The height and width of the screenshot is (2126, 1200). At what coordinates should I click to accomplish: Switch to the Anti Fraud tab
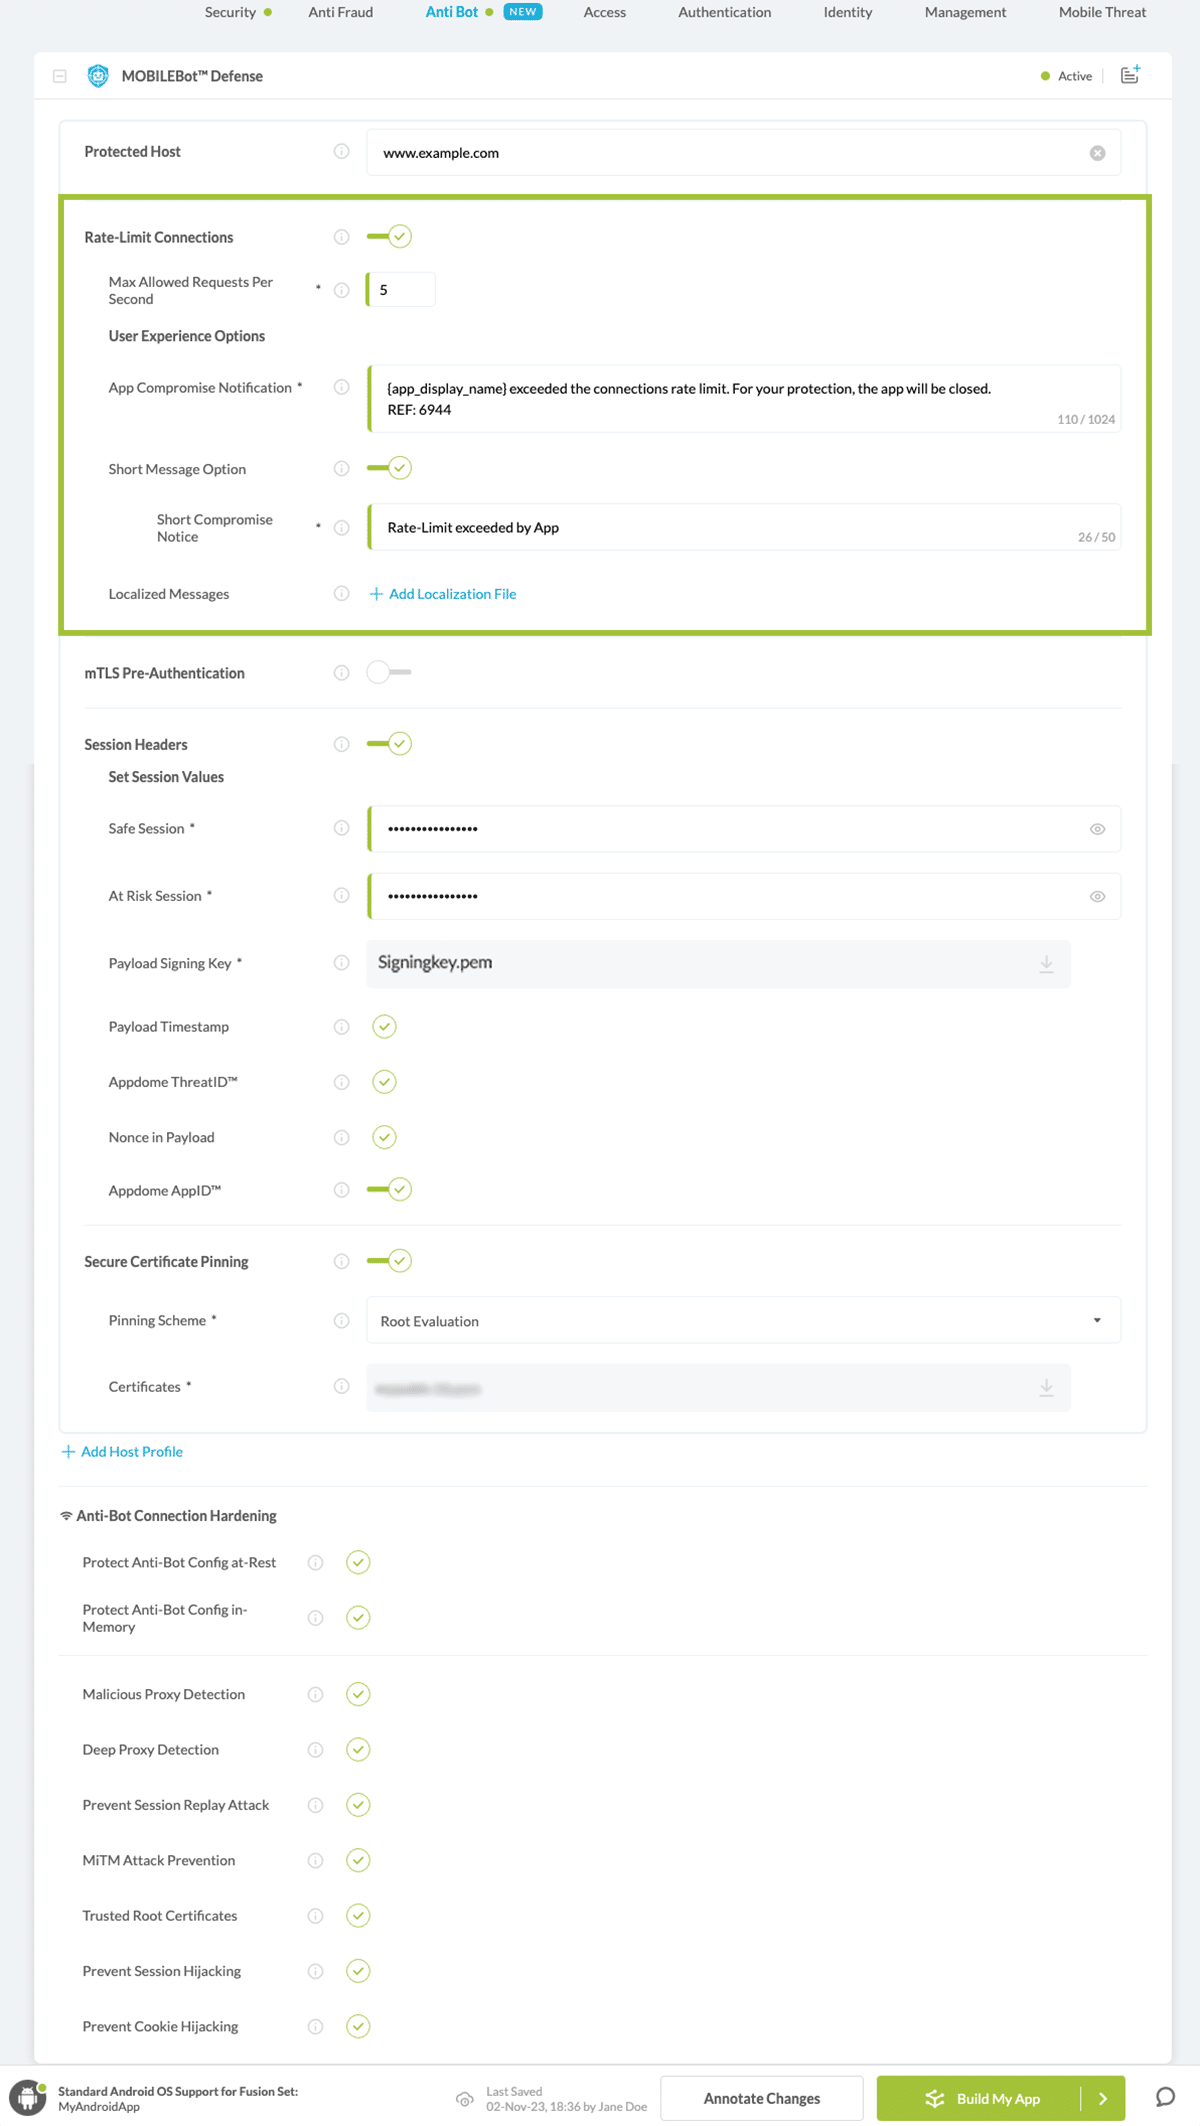[x=340, y=12]
